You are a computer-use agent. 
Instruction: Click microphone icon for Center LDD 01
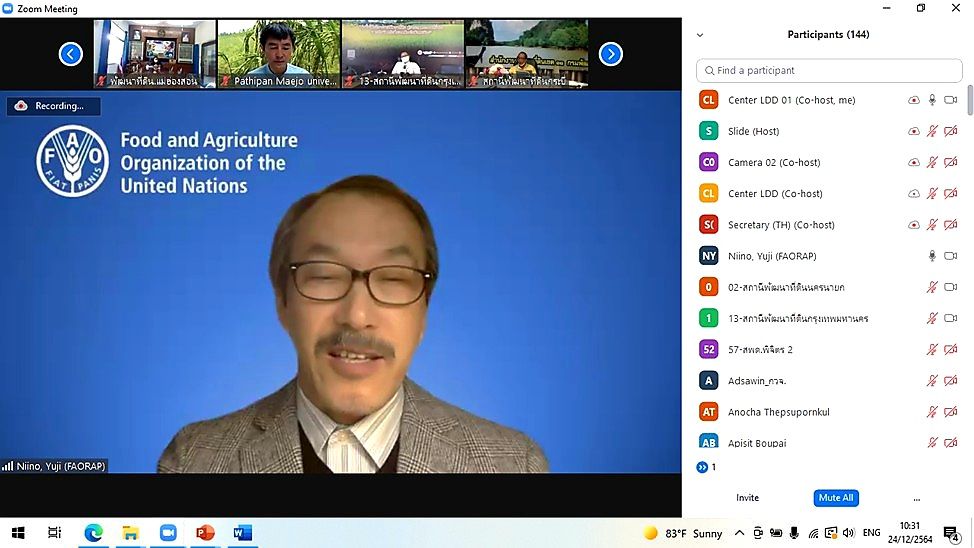[x=932, y=100]
